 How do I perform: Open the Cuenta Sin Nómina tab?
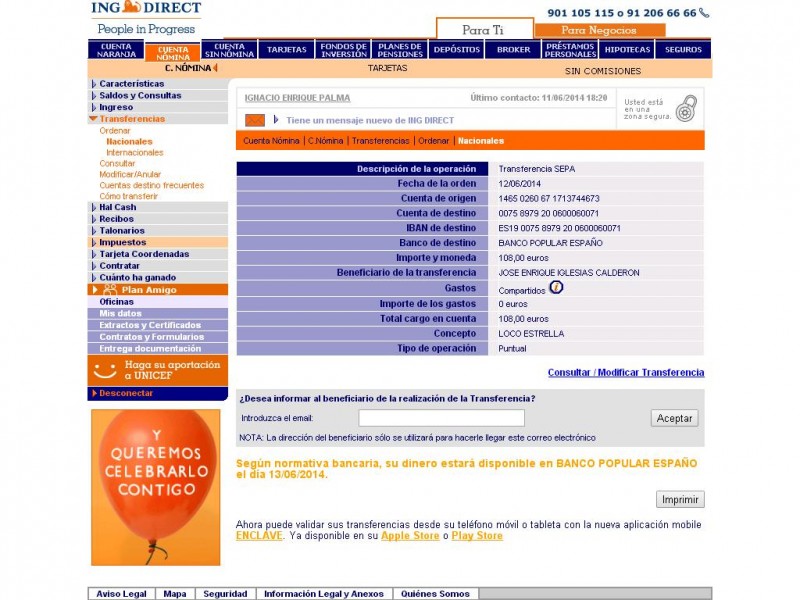click(x=230, y=49)
